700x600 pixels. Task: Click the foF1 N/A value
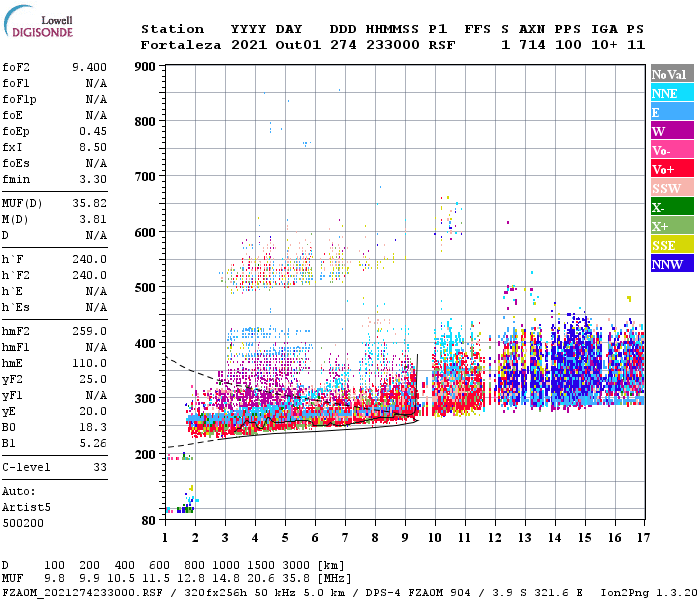pos(96,83)
